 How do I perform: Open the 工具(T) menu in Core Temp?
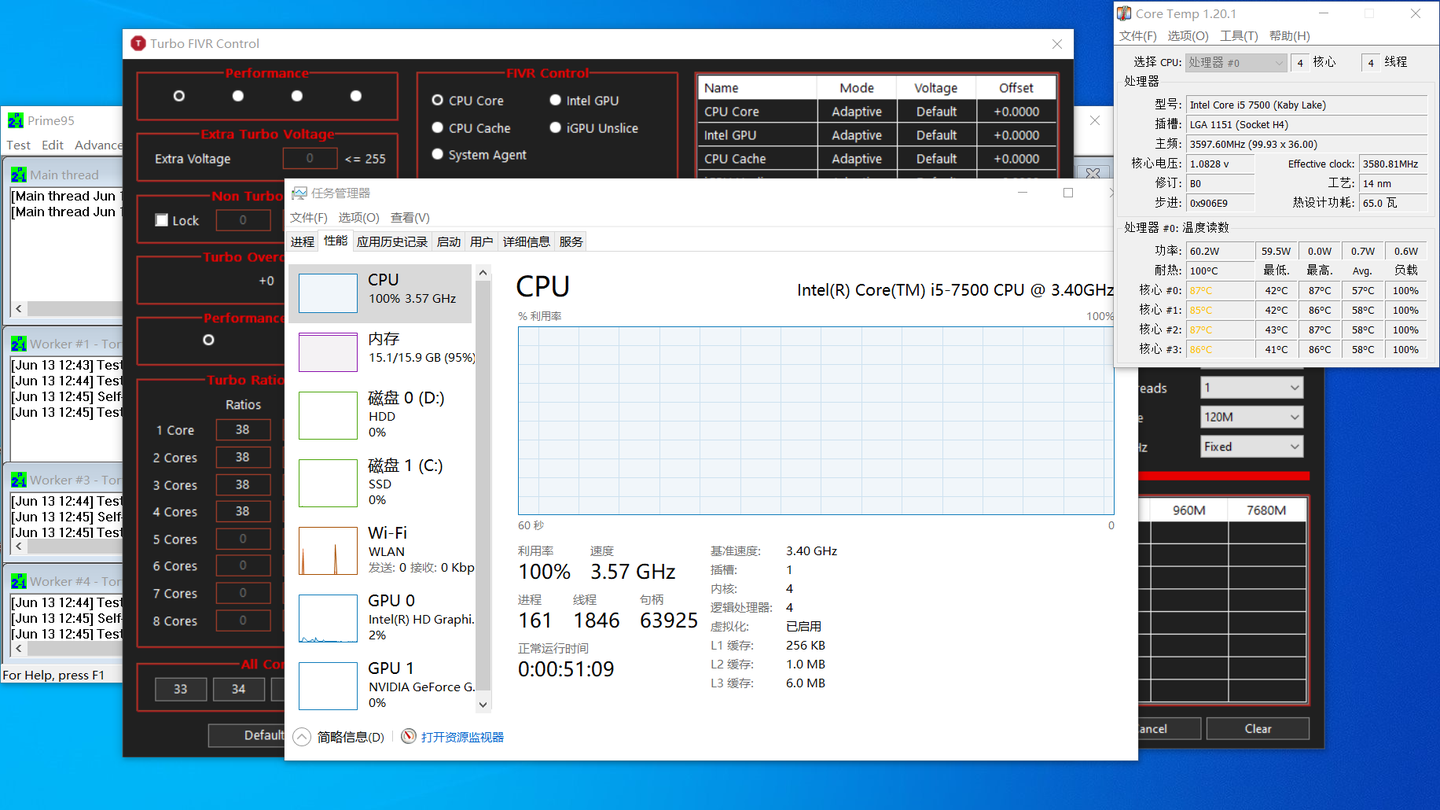click(1239, 36)
